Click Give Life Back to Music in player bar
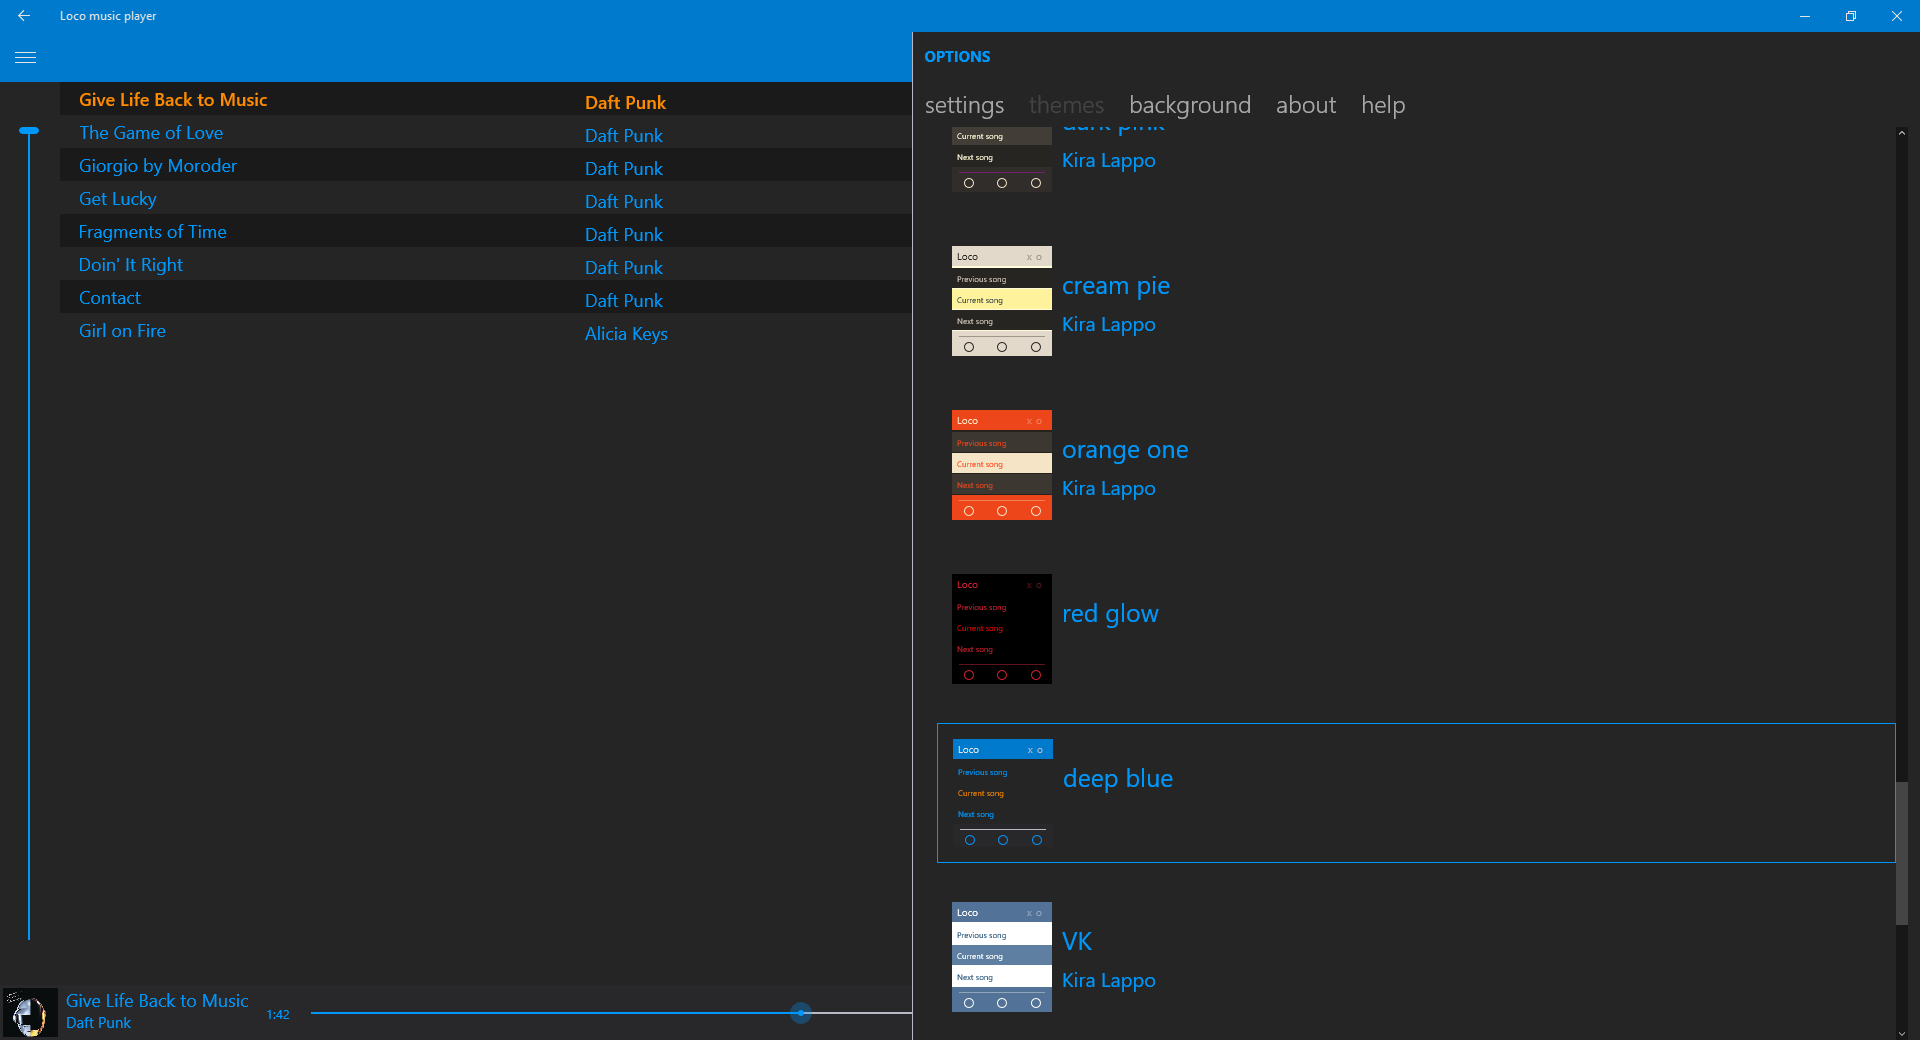Screen dimensions: 1920x1040 pyautogui.click(x=156, y=1000)
